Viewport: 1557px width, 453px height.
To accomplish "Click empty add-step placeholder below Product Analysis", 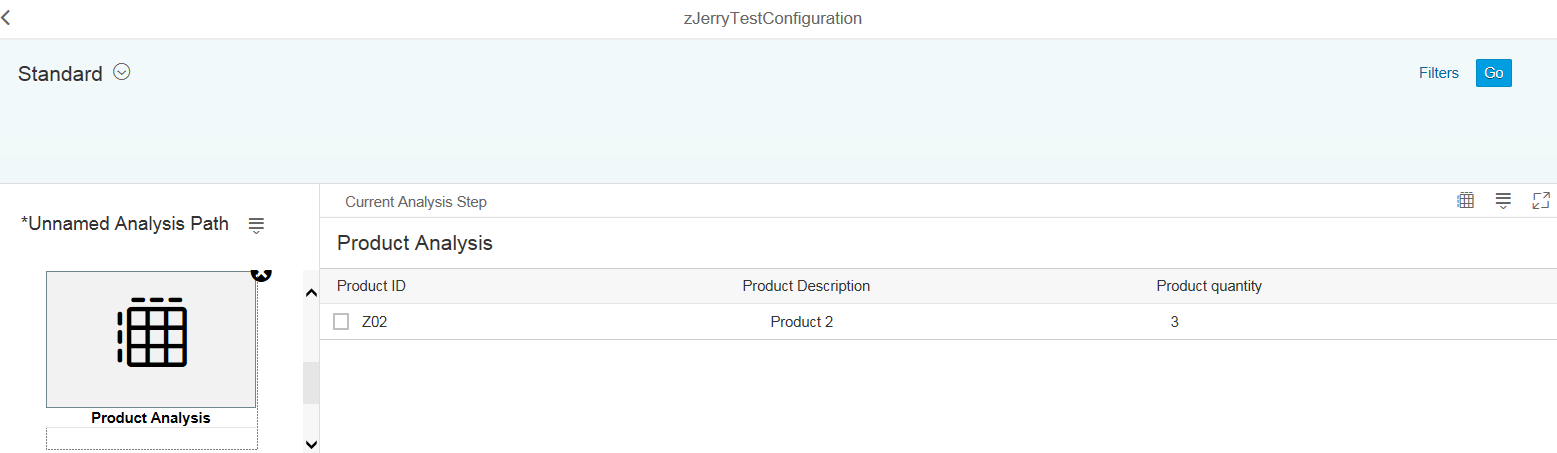I will [x=152, y=439].
